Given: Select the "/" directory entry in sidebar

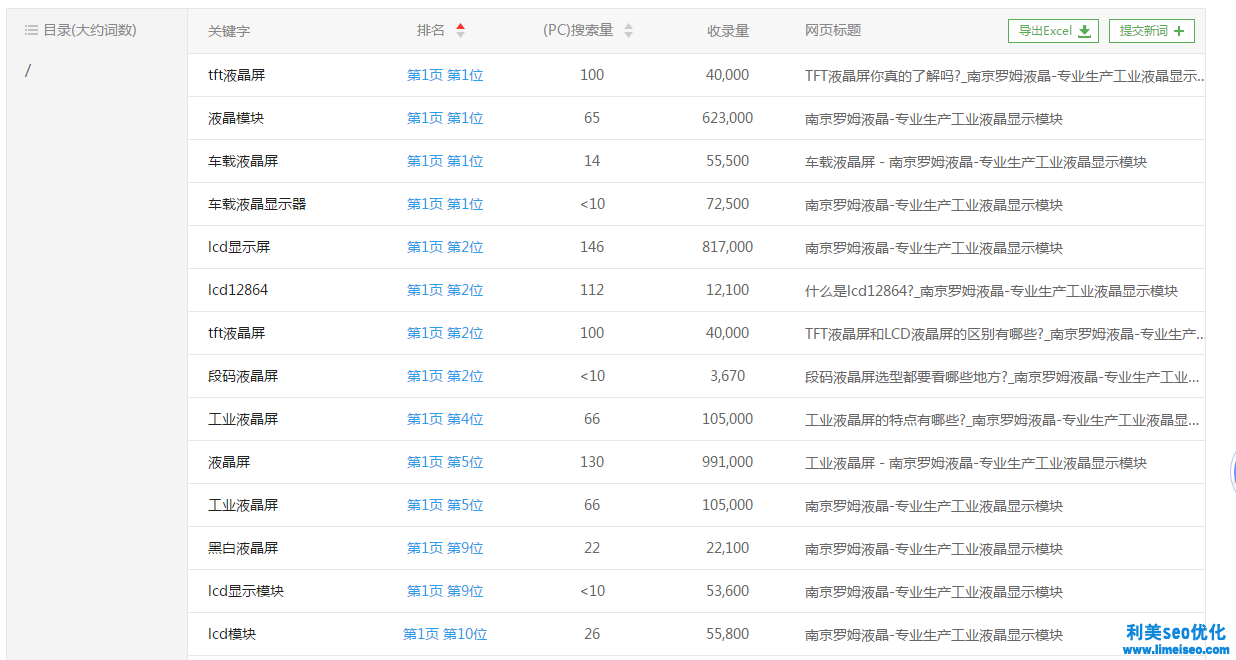Looking at the screenshot, I should coord(28,70).
